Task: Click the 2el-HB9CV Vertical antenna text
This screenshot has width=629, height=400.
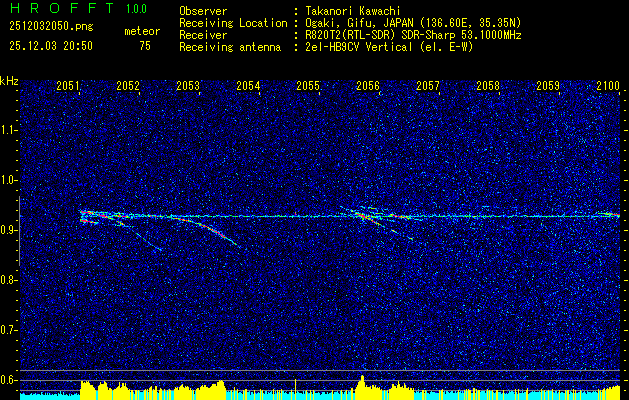Action: coord(388,47)
